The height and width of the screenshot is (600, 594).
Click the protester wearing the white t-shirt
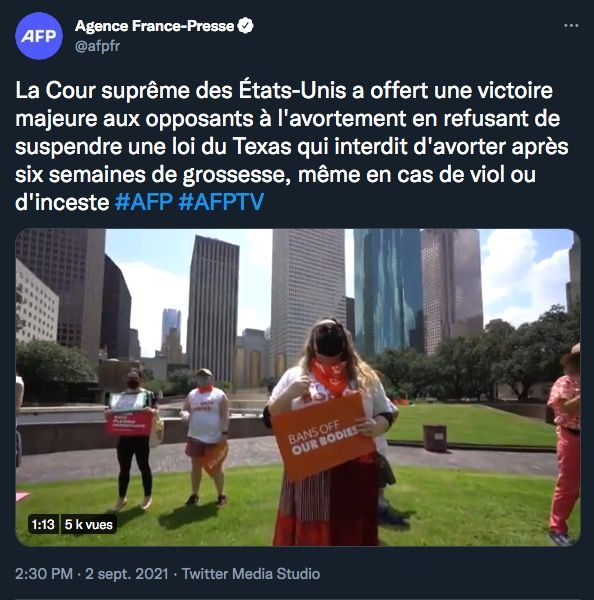coord(207,435)
